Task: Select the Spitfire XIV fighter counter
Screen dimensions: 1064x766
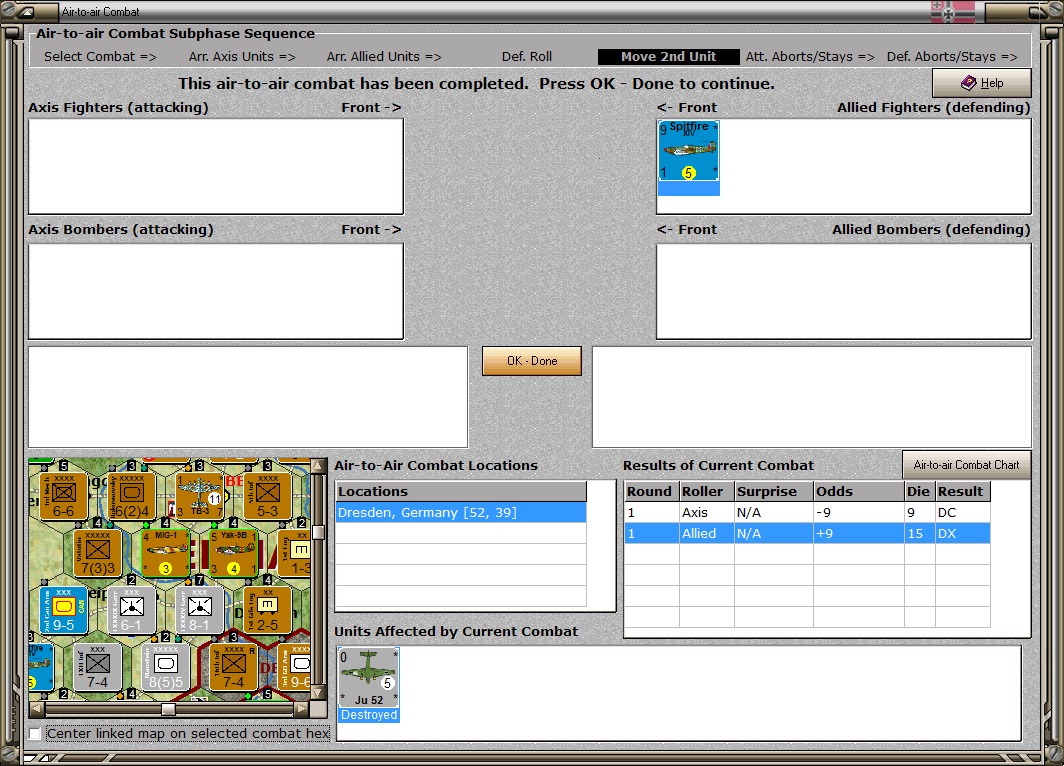Action: tap(688, 151)
